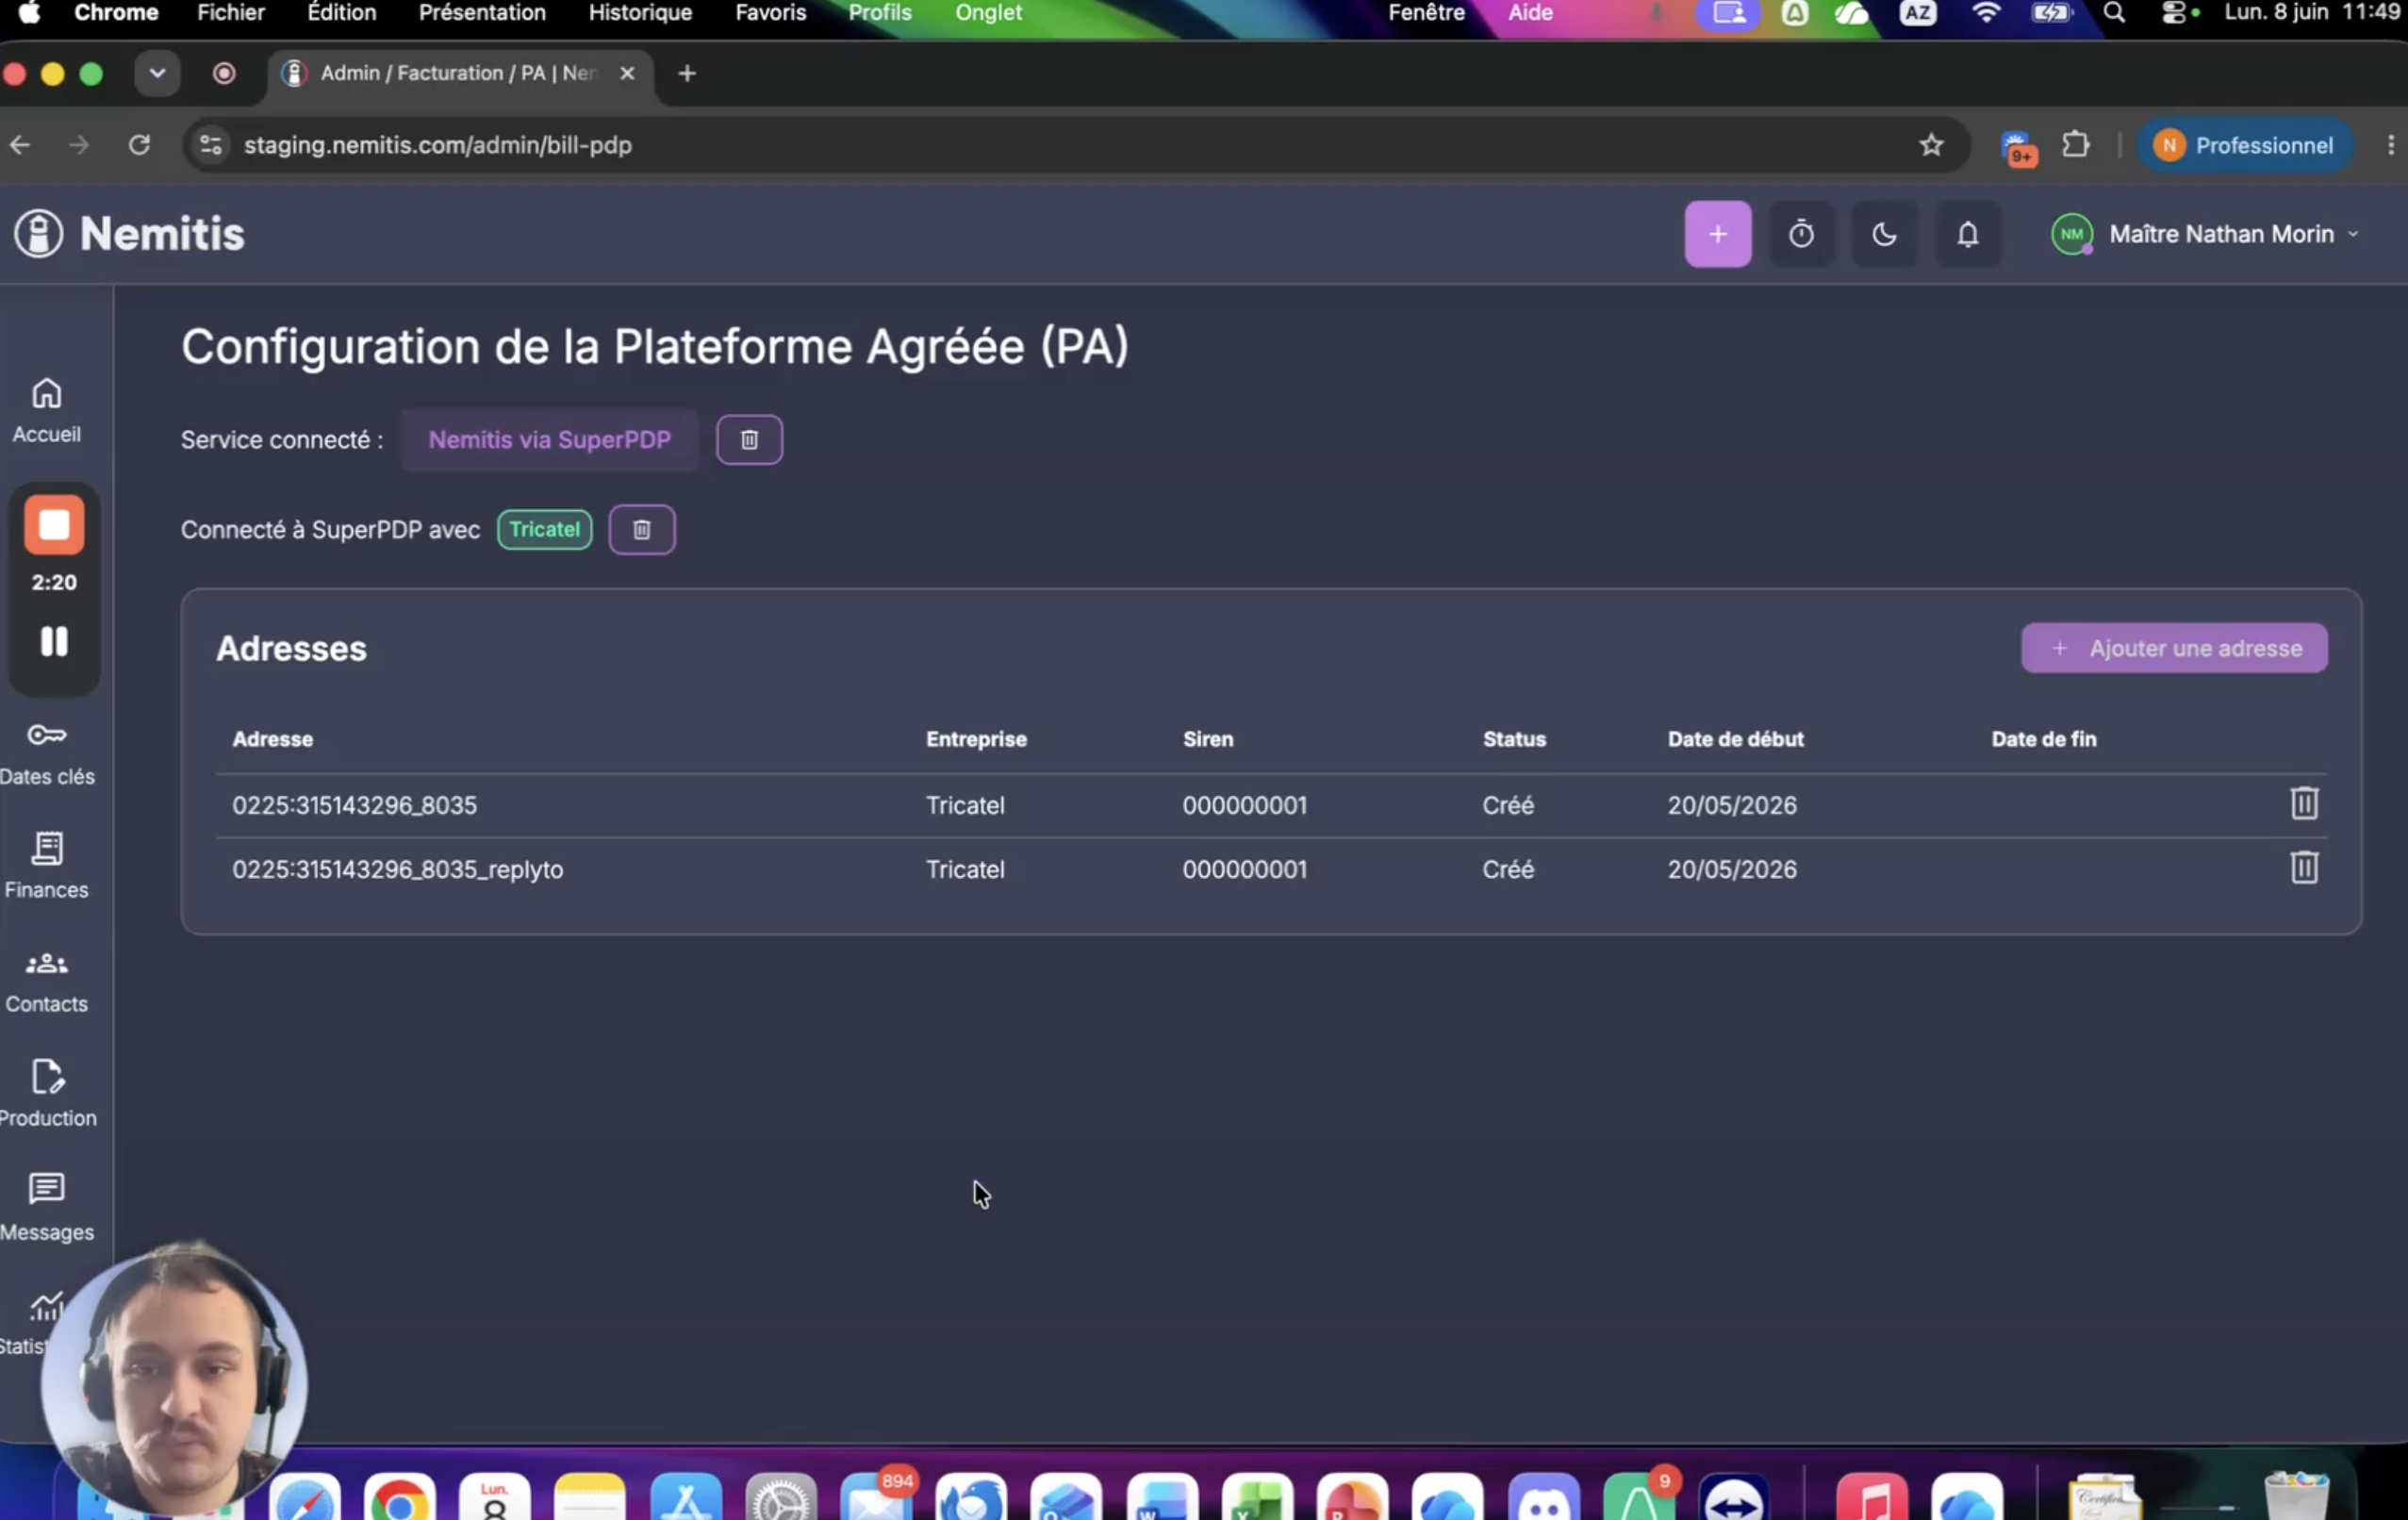Open Contacts in the sidebar
The image size is (2408, 1520).
pos(47,981)
